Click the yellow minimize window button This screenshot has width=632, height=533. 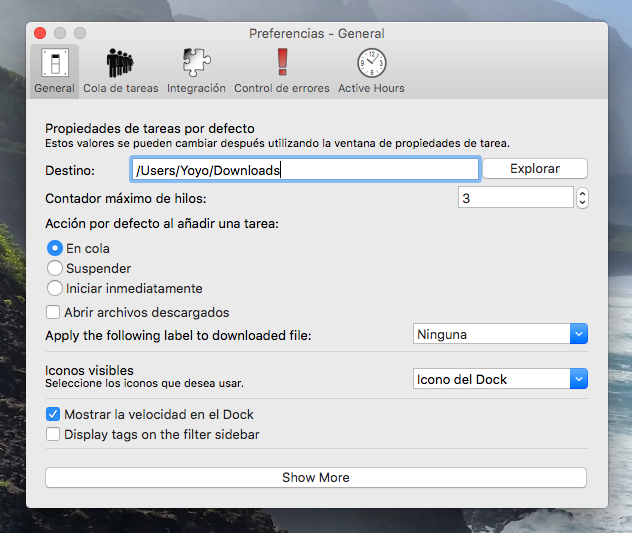click(61, 33)
